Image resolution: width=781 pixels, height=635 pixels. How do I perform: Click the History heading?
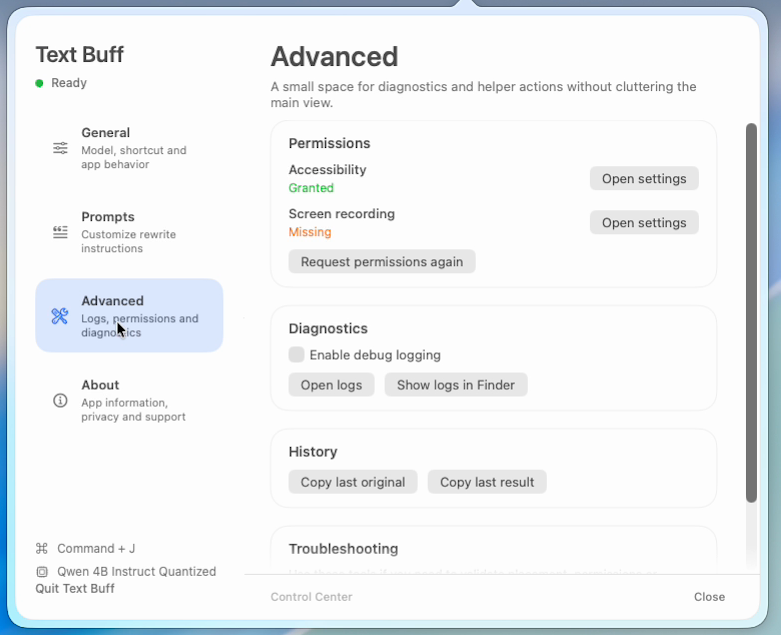(313, 452)
